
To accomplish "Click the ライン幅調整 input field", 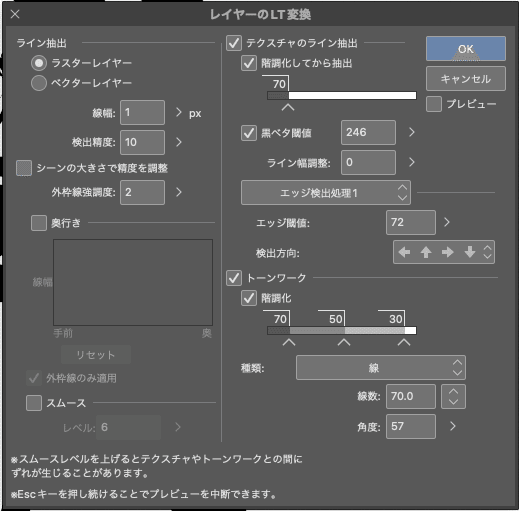I will (368, 162).
